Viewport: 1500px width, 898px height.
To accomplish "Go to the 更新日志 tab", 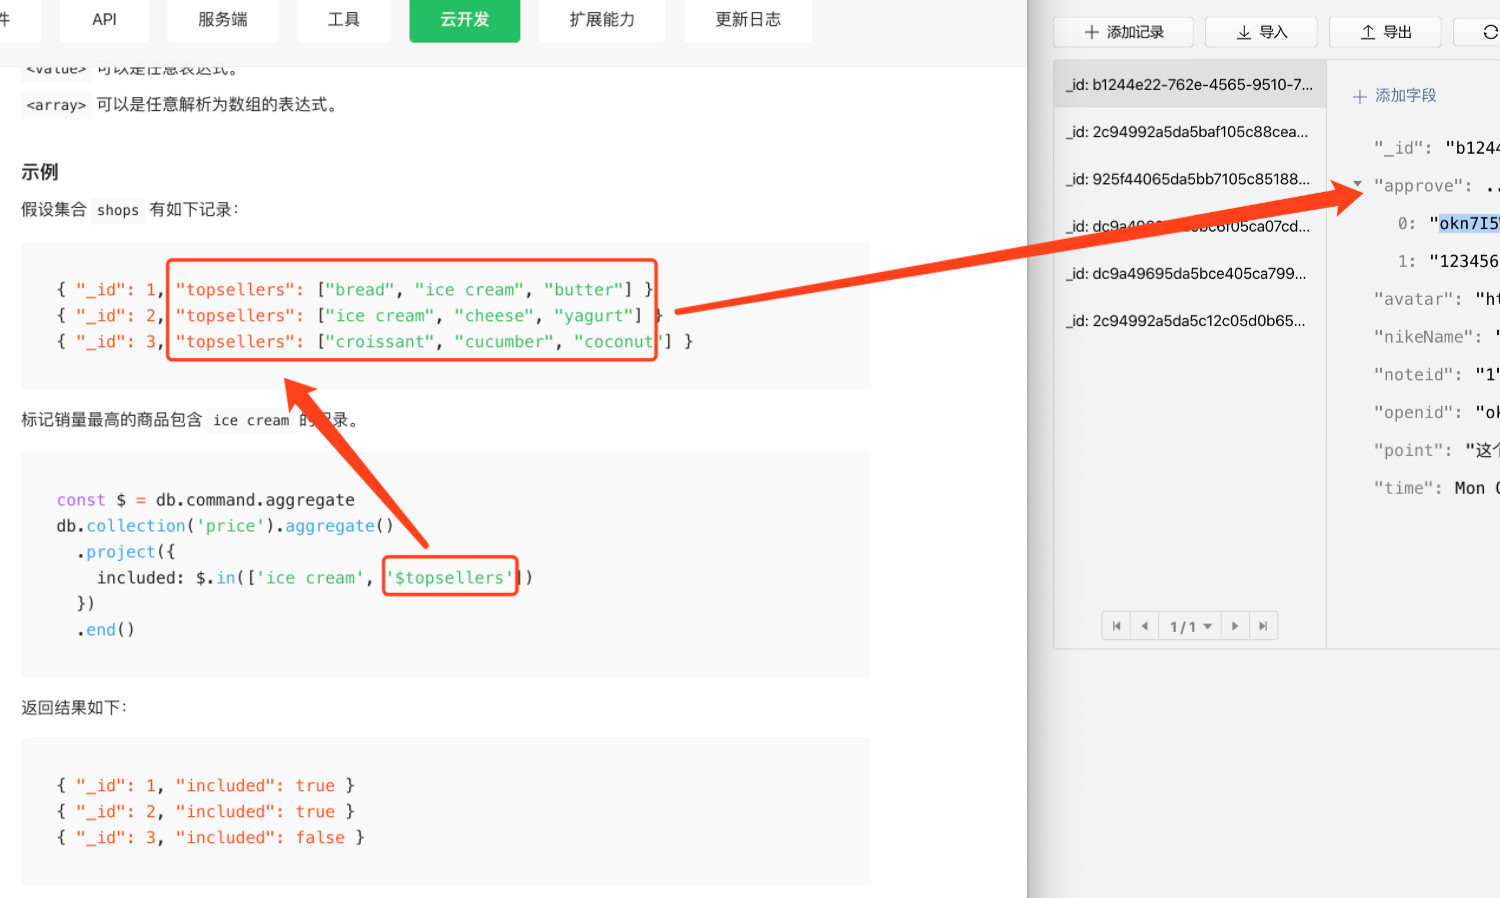I will [x=748, y=19].
